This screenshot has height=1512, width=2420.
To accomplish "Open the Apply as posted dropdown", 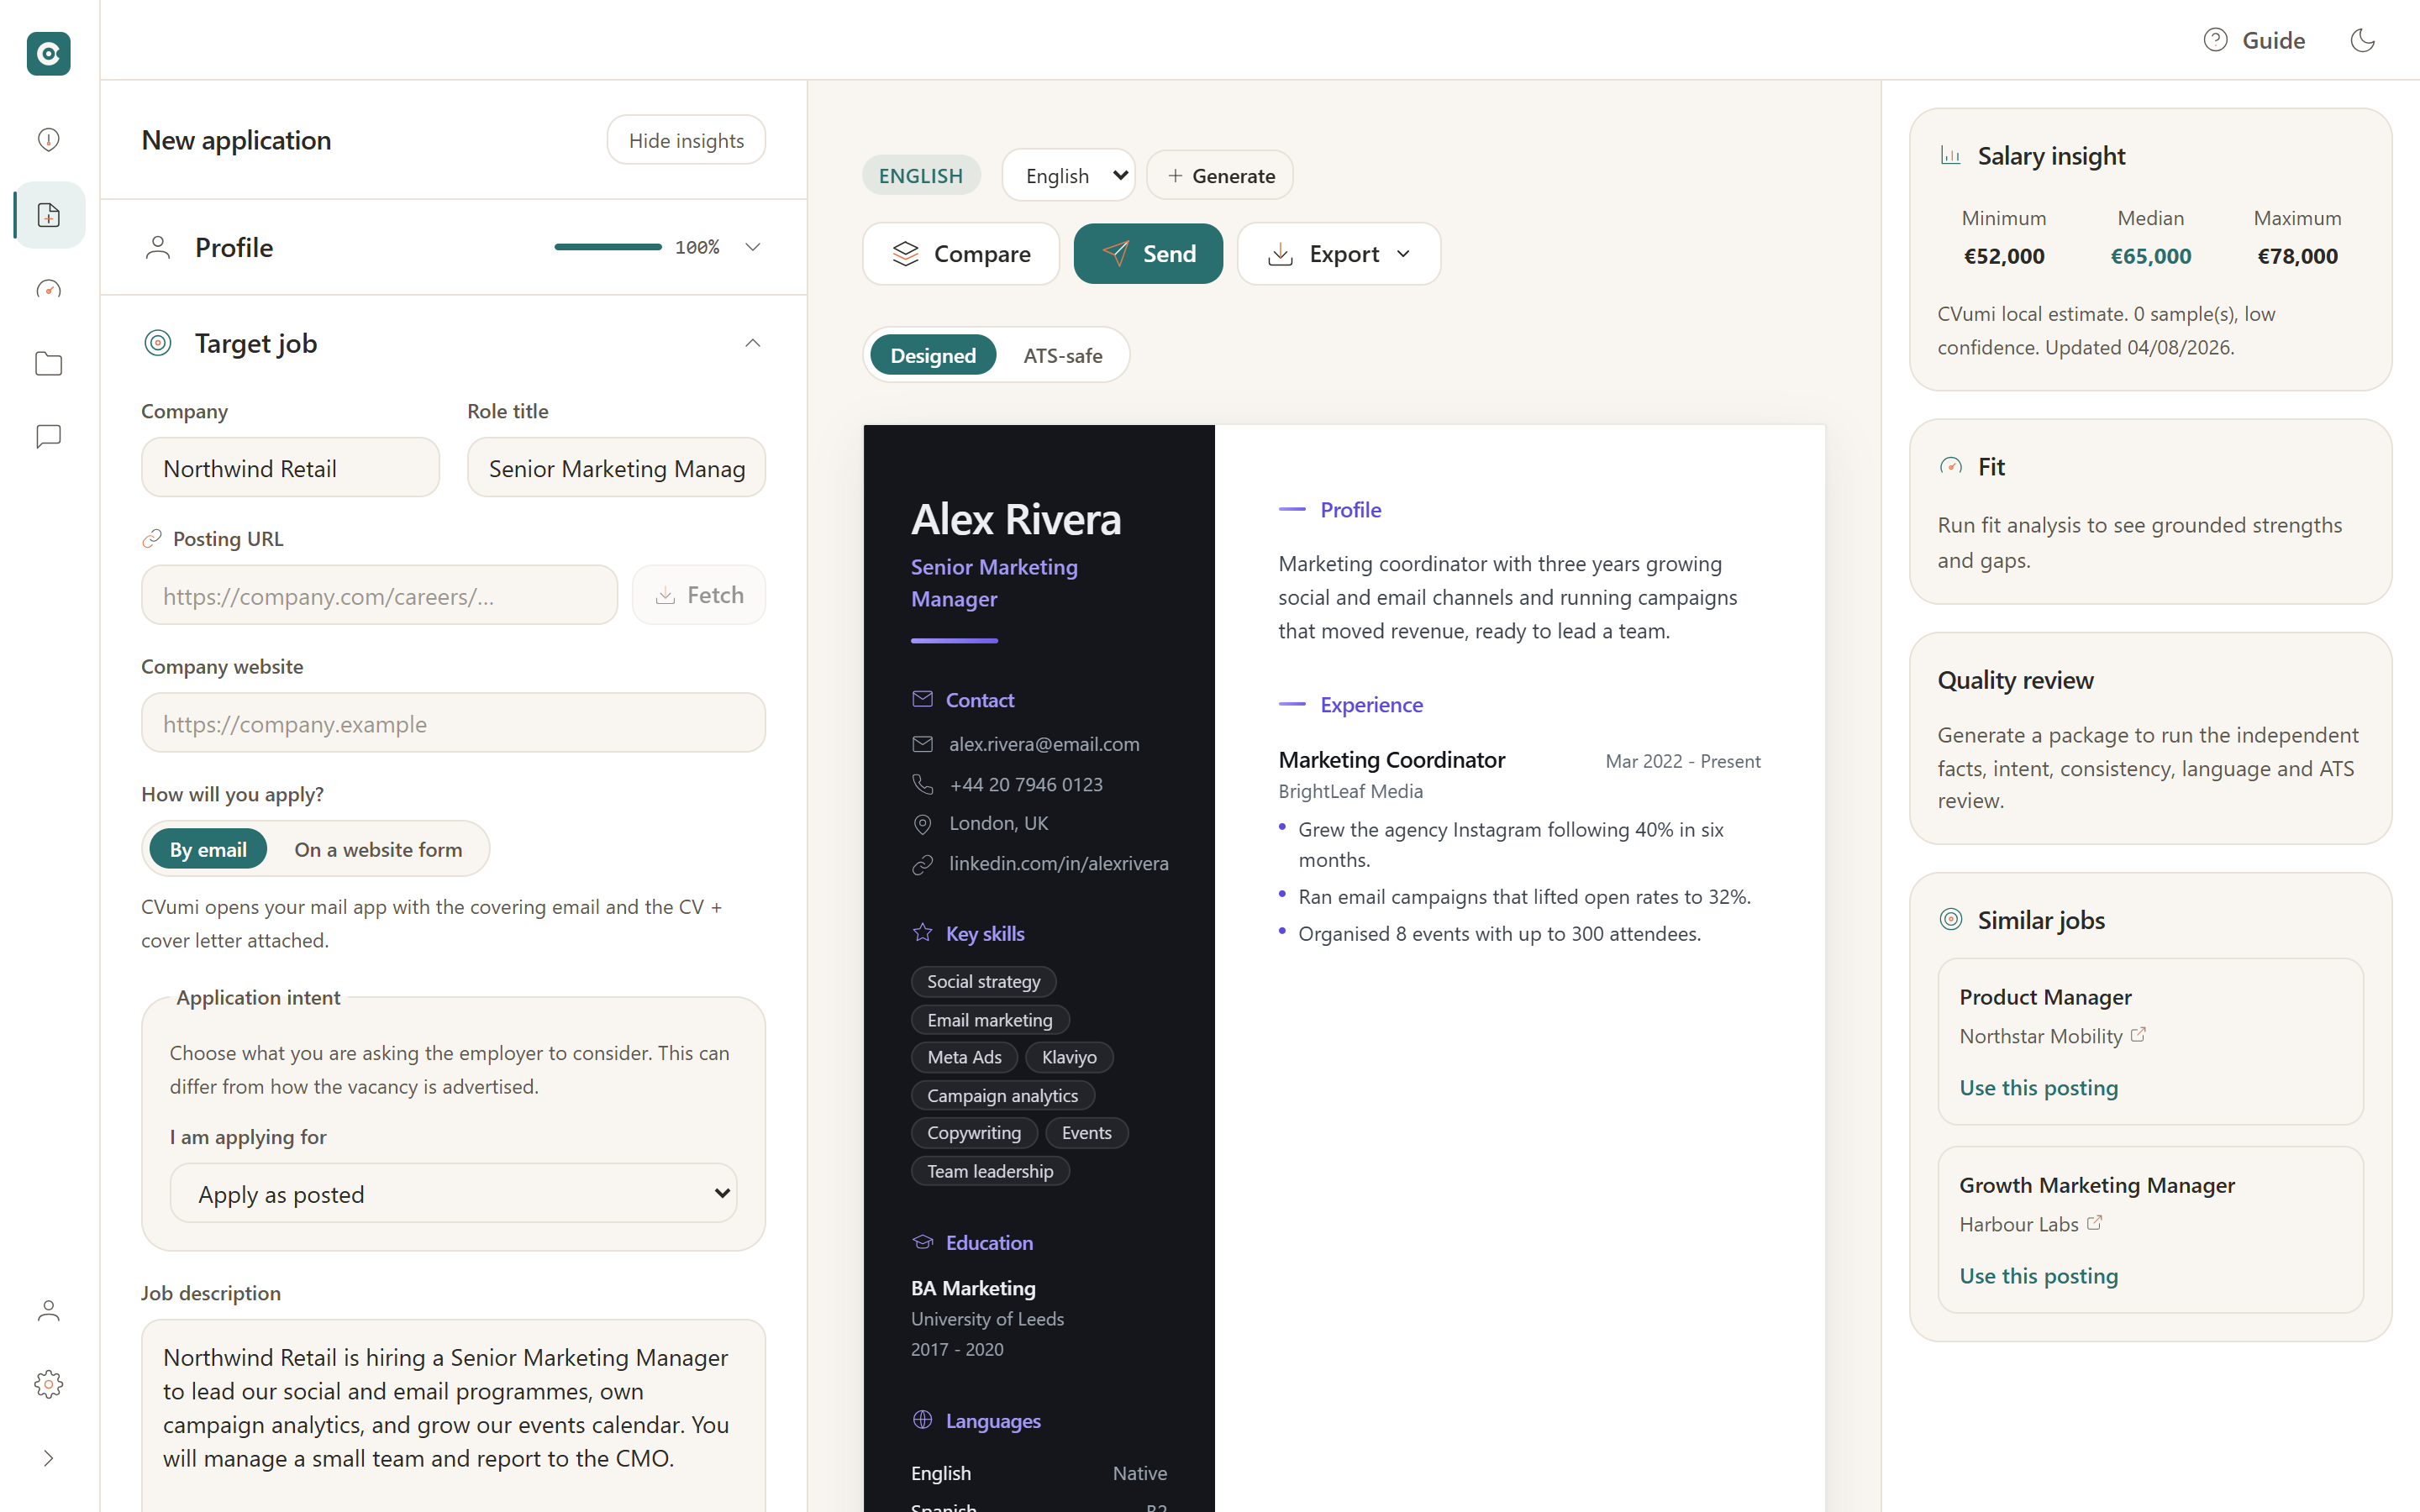I will point(454,1193).
